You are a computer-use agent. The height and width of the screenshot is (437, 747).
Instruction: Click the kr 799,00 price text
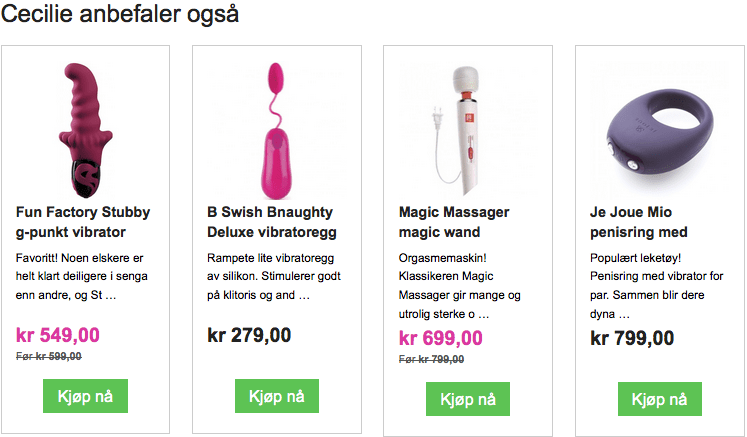click(632, 338)
